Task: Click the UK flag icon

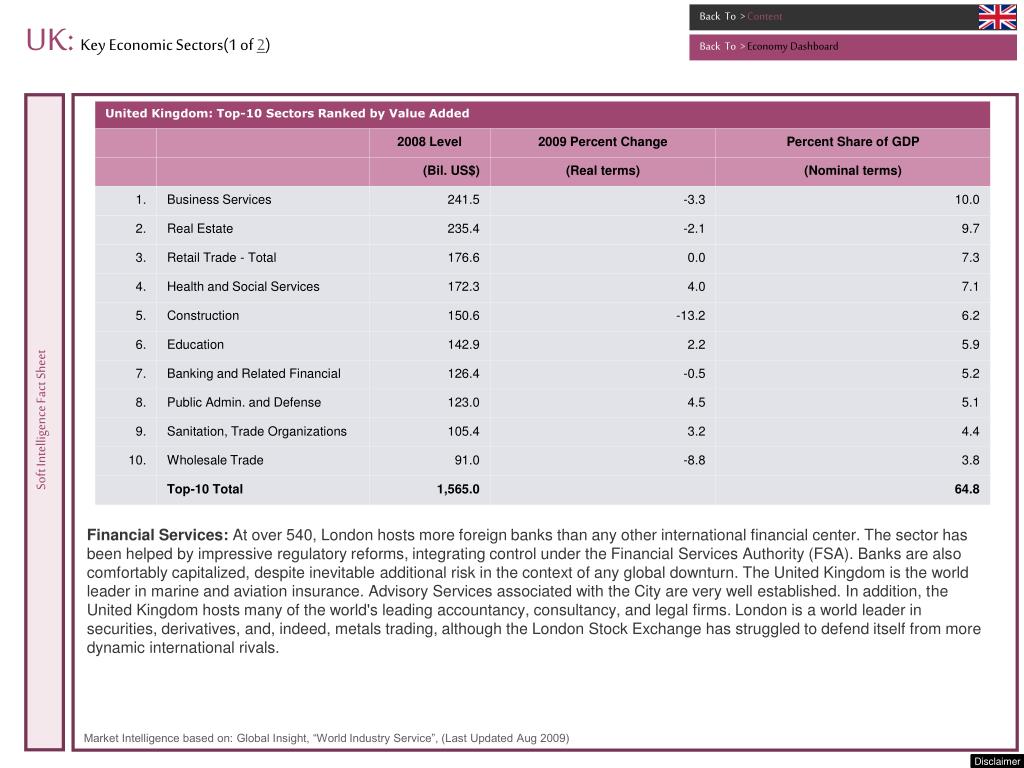Action: (x=997, y=17)
